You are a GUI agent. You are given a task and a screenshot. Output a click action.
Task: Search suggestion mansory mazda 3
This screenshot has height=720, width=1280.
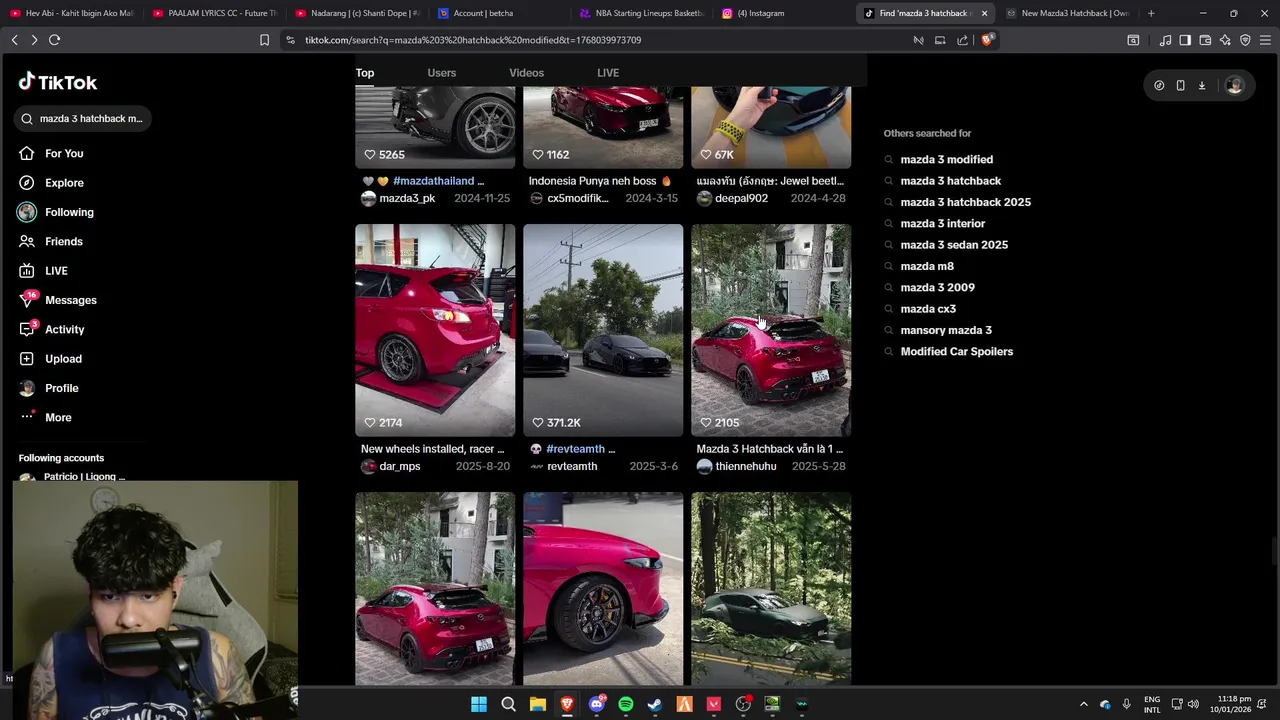pos(946,330)
